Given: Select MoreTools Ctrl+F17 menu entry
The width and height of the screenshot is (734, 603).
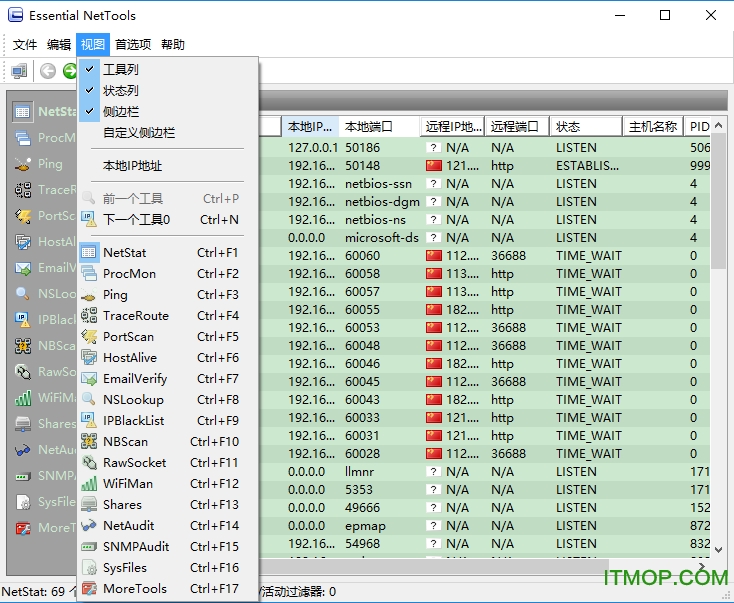Looking at the screenshot, I should 168,588.
